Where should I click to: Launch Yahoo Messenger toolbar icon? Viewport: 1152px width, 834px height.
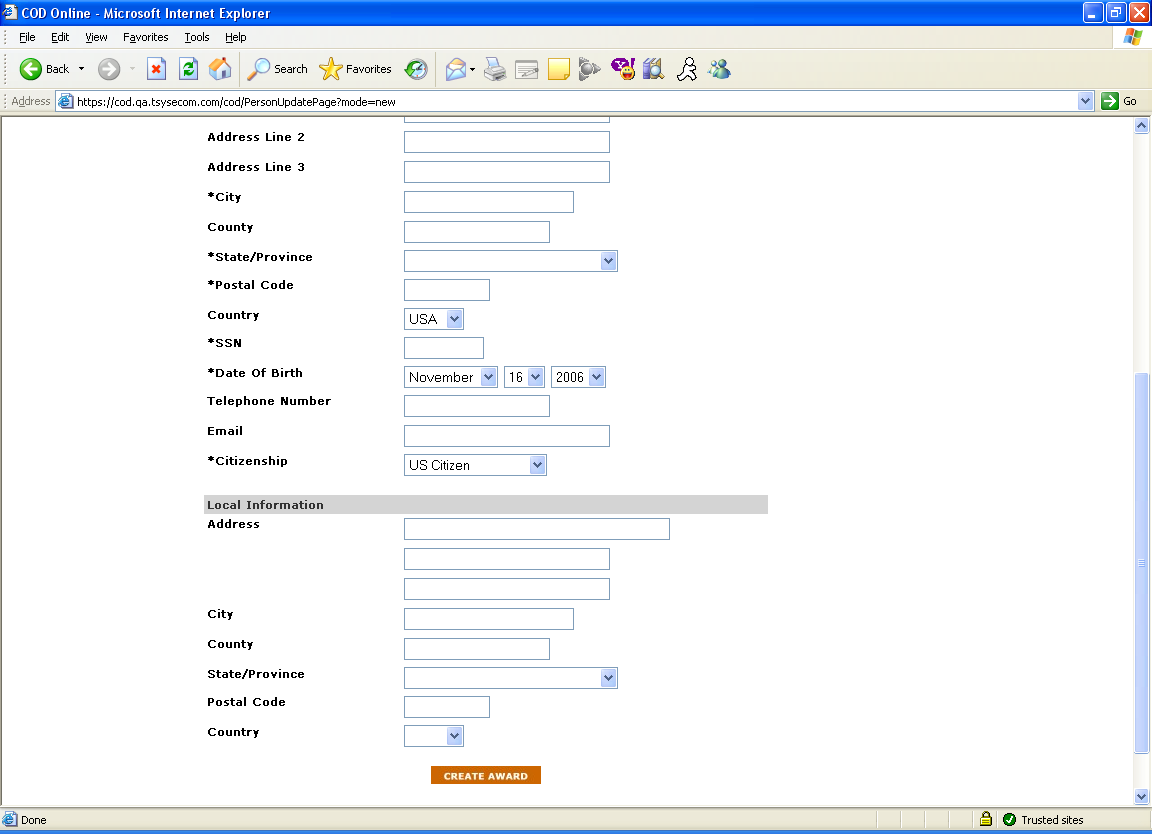(623, 69)
